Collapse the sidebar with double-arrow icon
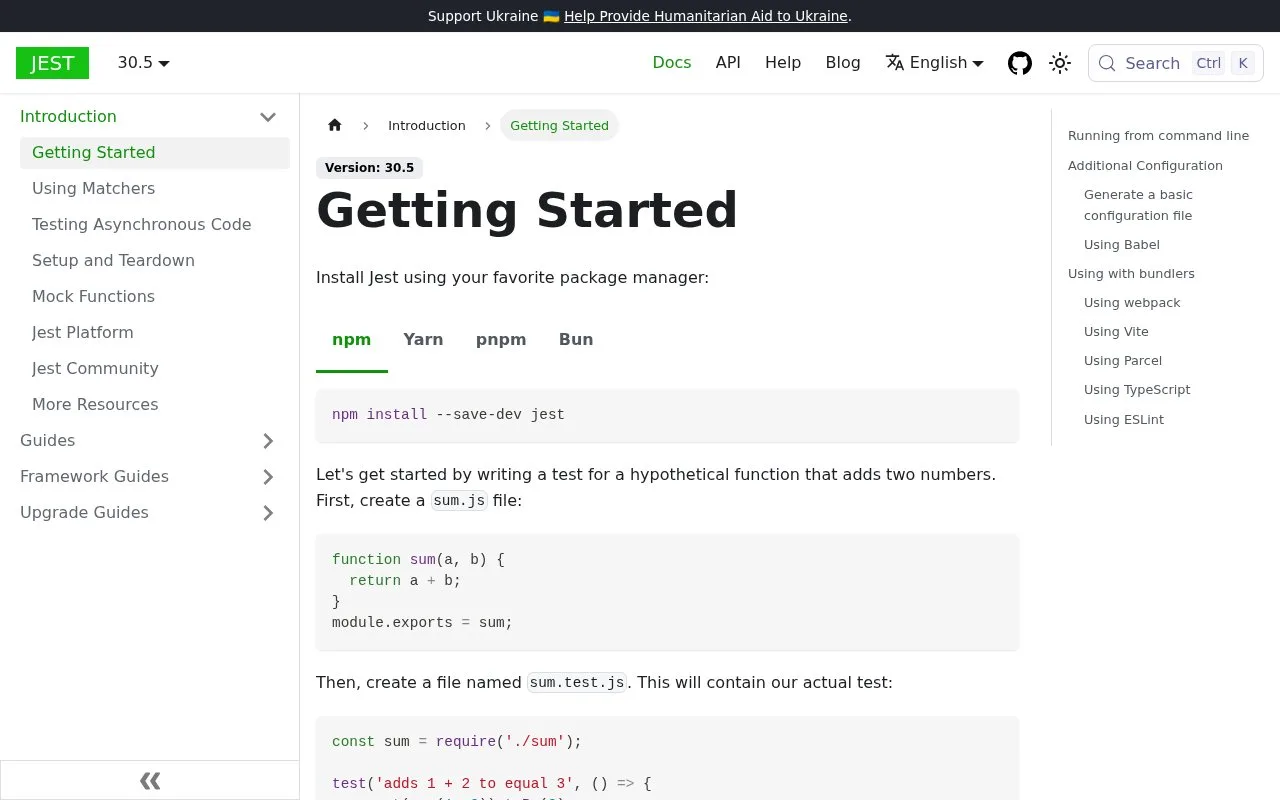The image size is (1280, 800). pos(150,780)
